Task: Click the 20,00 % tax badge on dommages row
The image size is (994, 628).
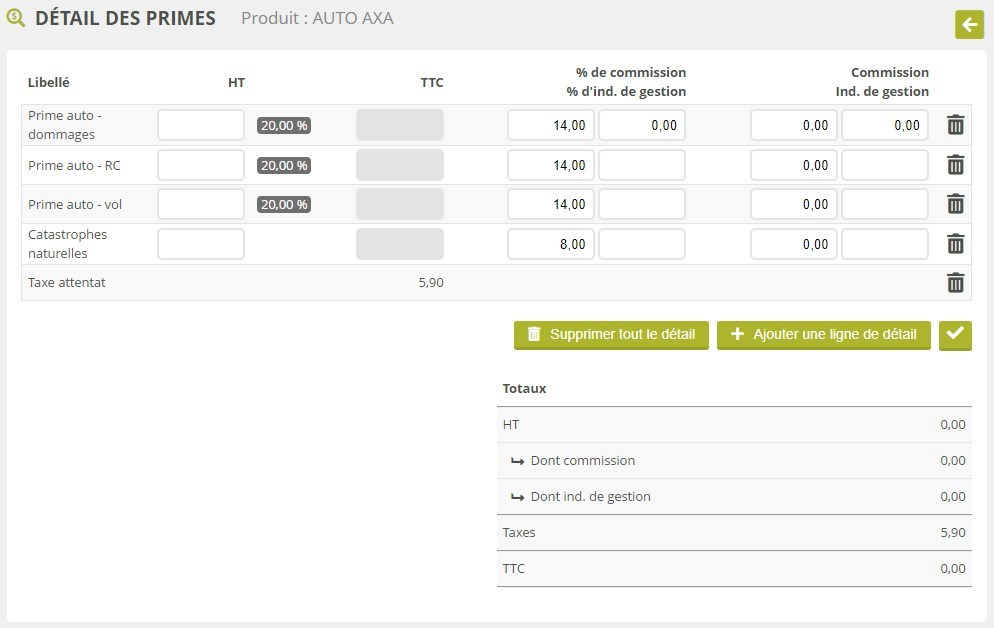Action: pos(284,126)
